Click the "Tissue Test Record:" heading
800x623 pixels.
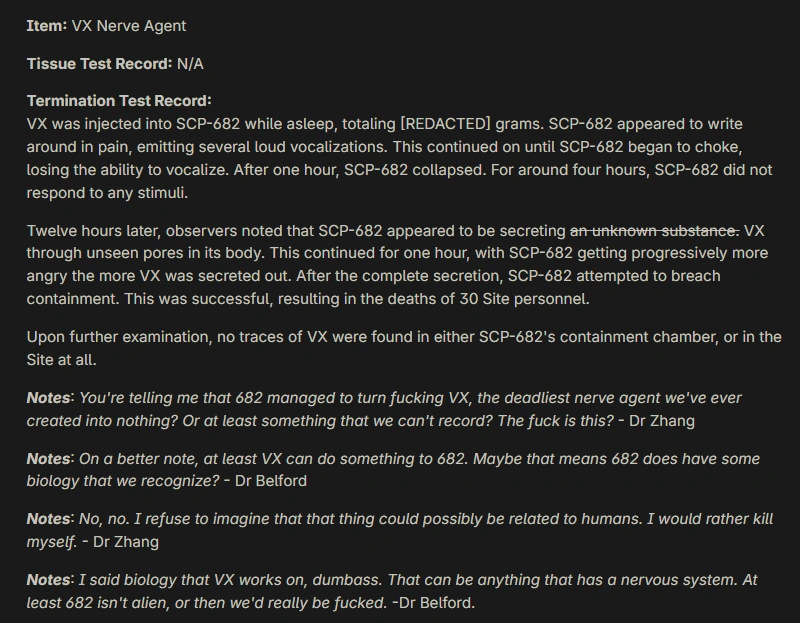(x=99, y=64)
